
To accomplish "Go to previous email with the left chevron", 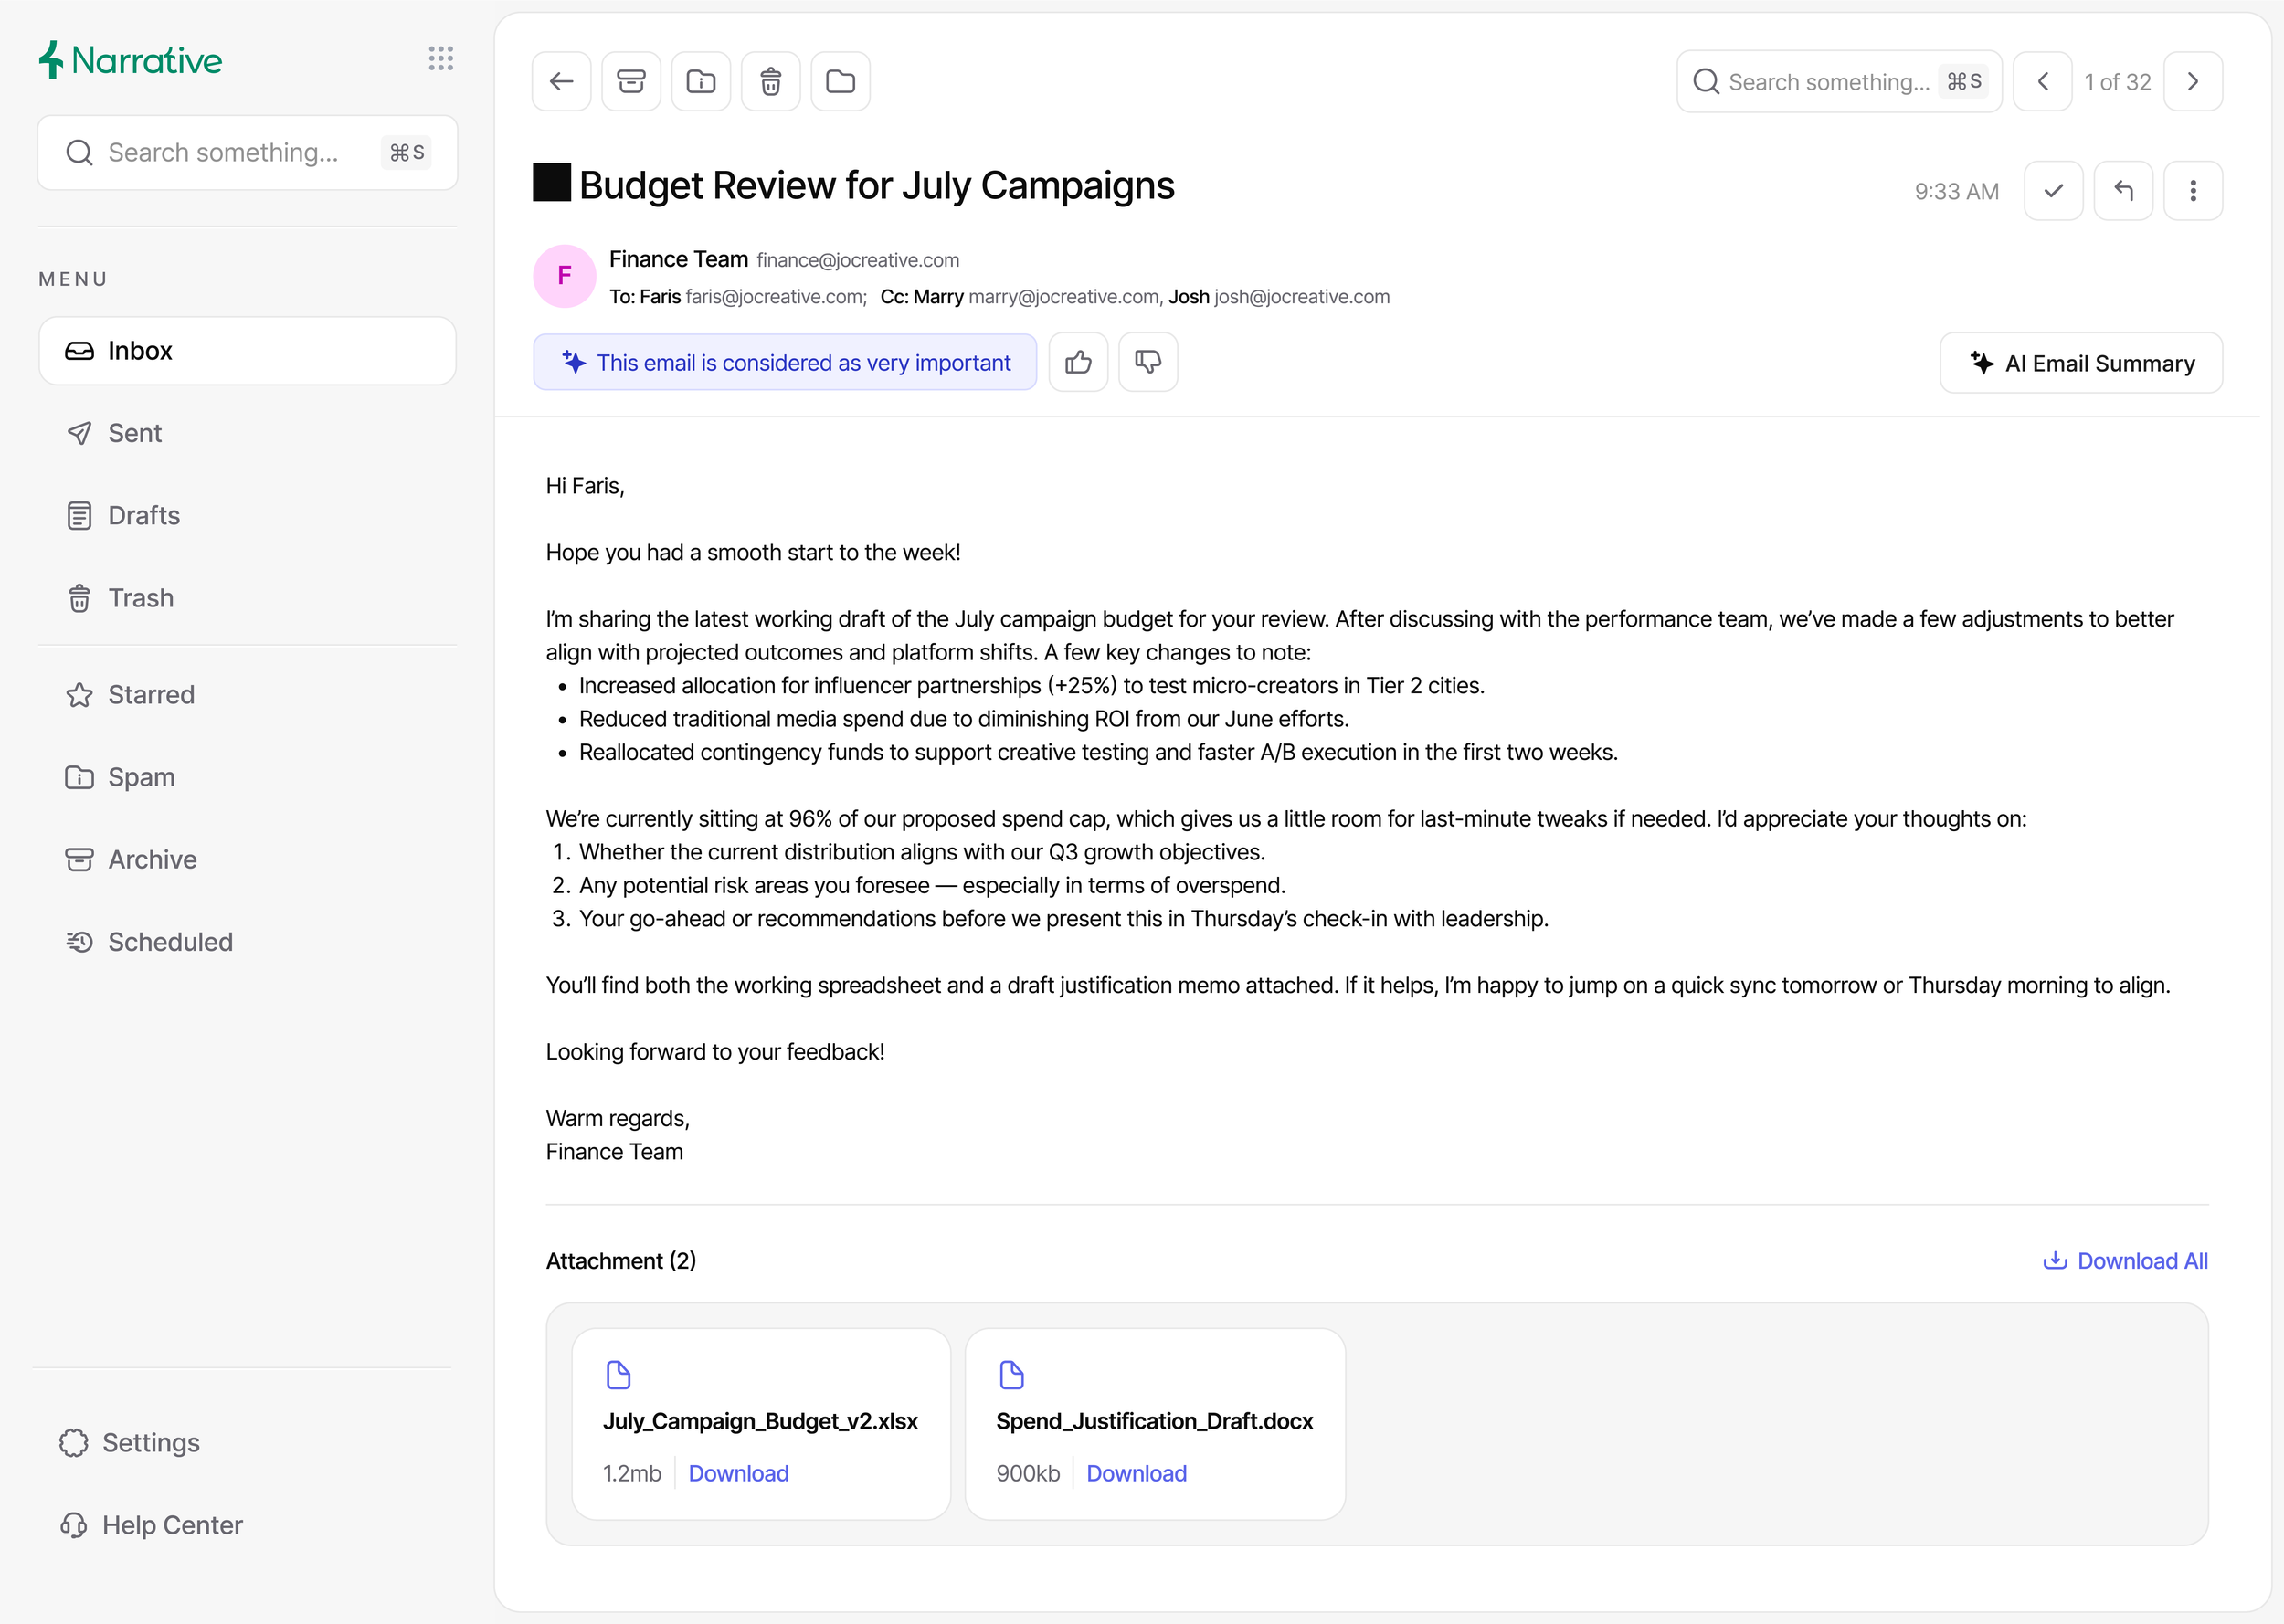I will tap(2043, 81).
